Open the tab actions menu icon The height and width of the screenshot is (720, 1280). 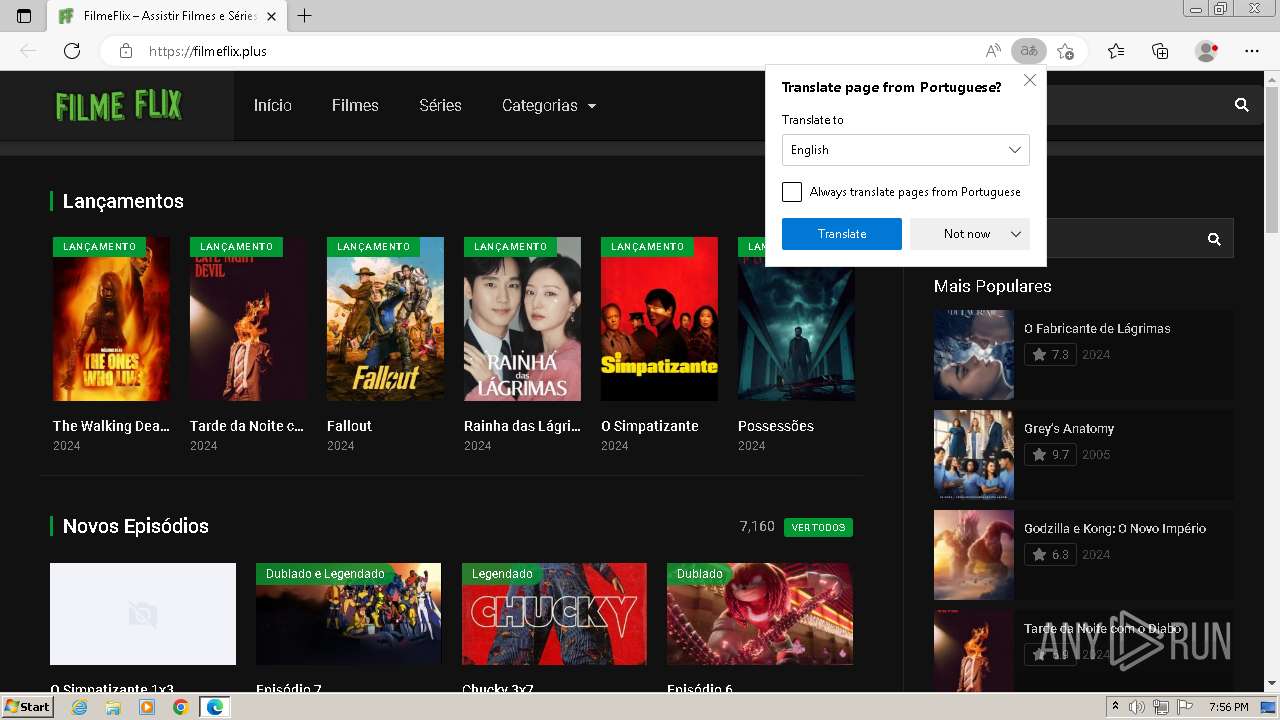pyautogui.click(x=24, y=16)
